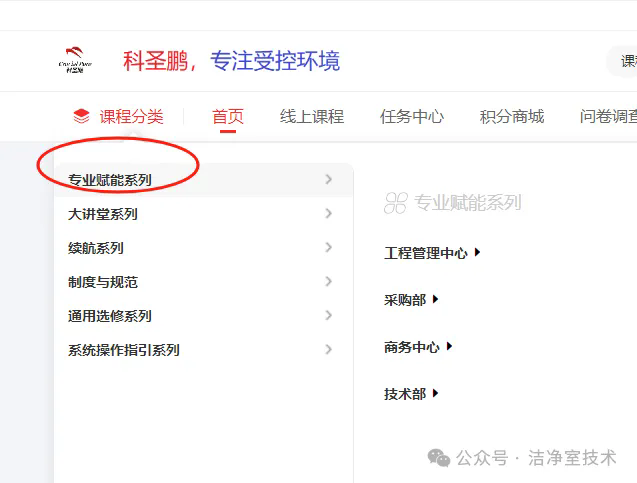Image resolution: width=637 pixels, height=483 pixels.
Task: Click the search field at top right
Action: coord(624,61)
